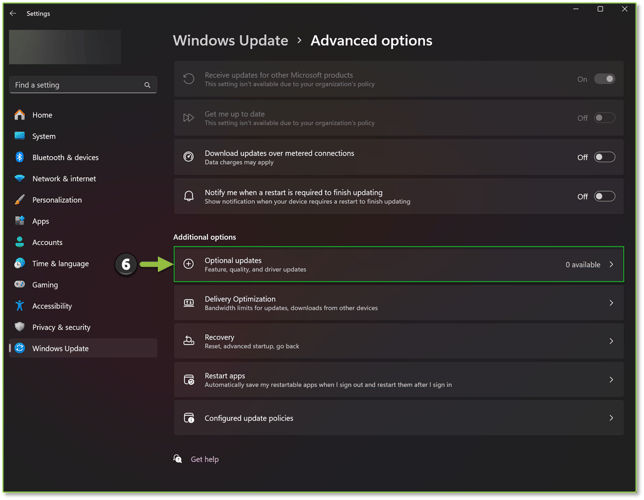Open the Recovery row chevron
The width and height of the screenshot is (644, 500).
click(612, 341)
